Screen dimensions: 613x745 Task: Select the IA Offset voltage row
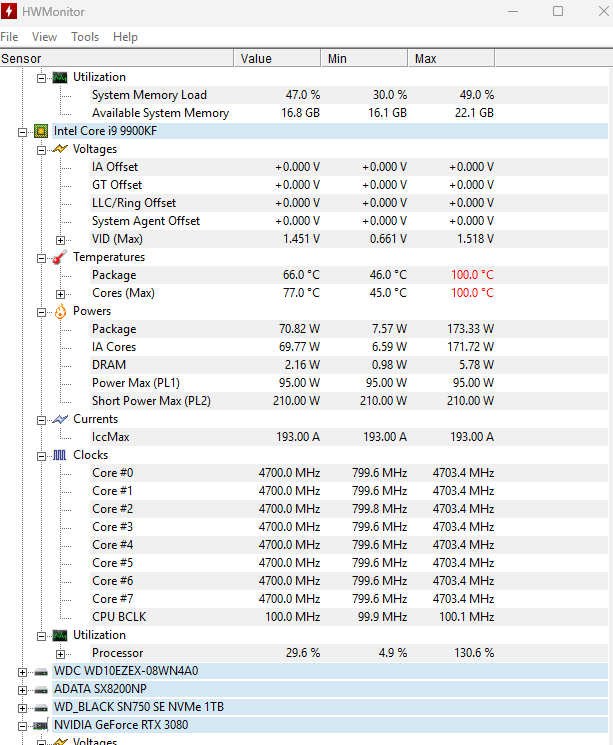349,167
